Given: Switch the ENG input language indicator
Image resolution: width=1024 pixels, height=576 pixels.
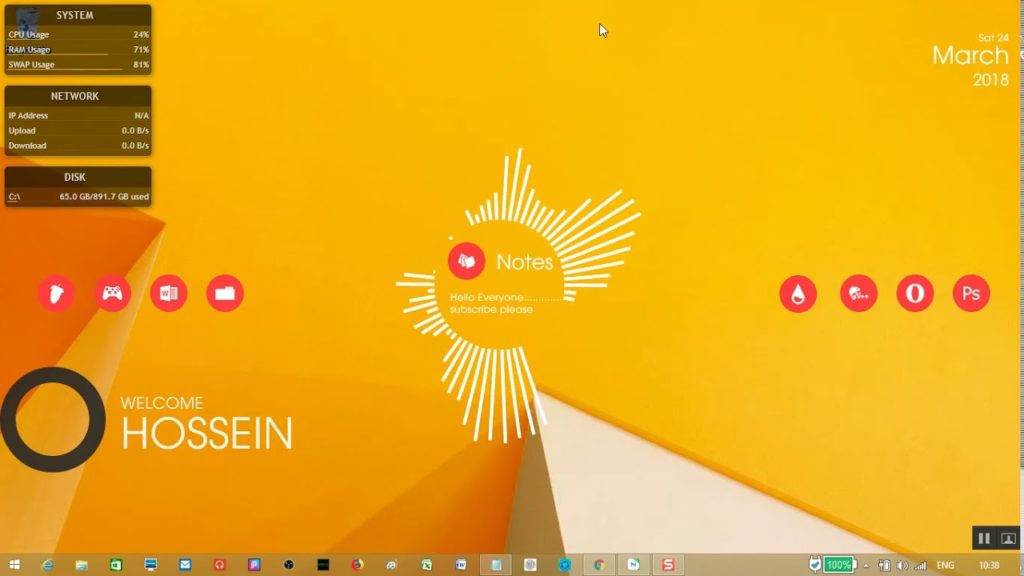Looking at the screenshot, I should click(x=946, y=566).
